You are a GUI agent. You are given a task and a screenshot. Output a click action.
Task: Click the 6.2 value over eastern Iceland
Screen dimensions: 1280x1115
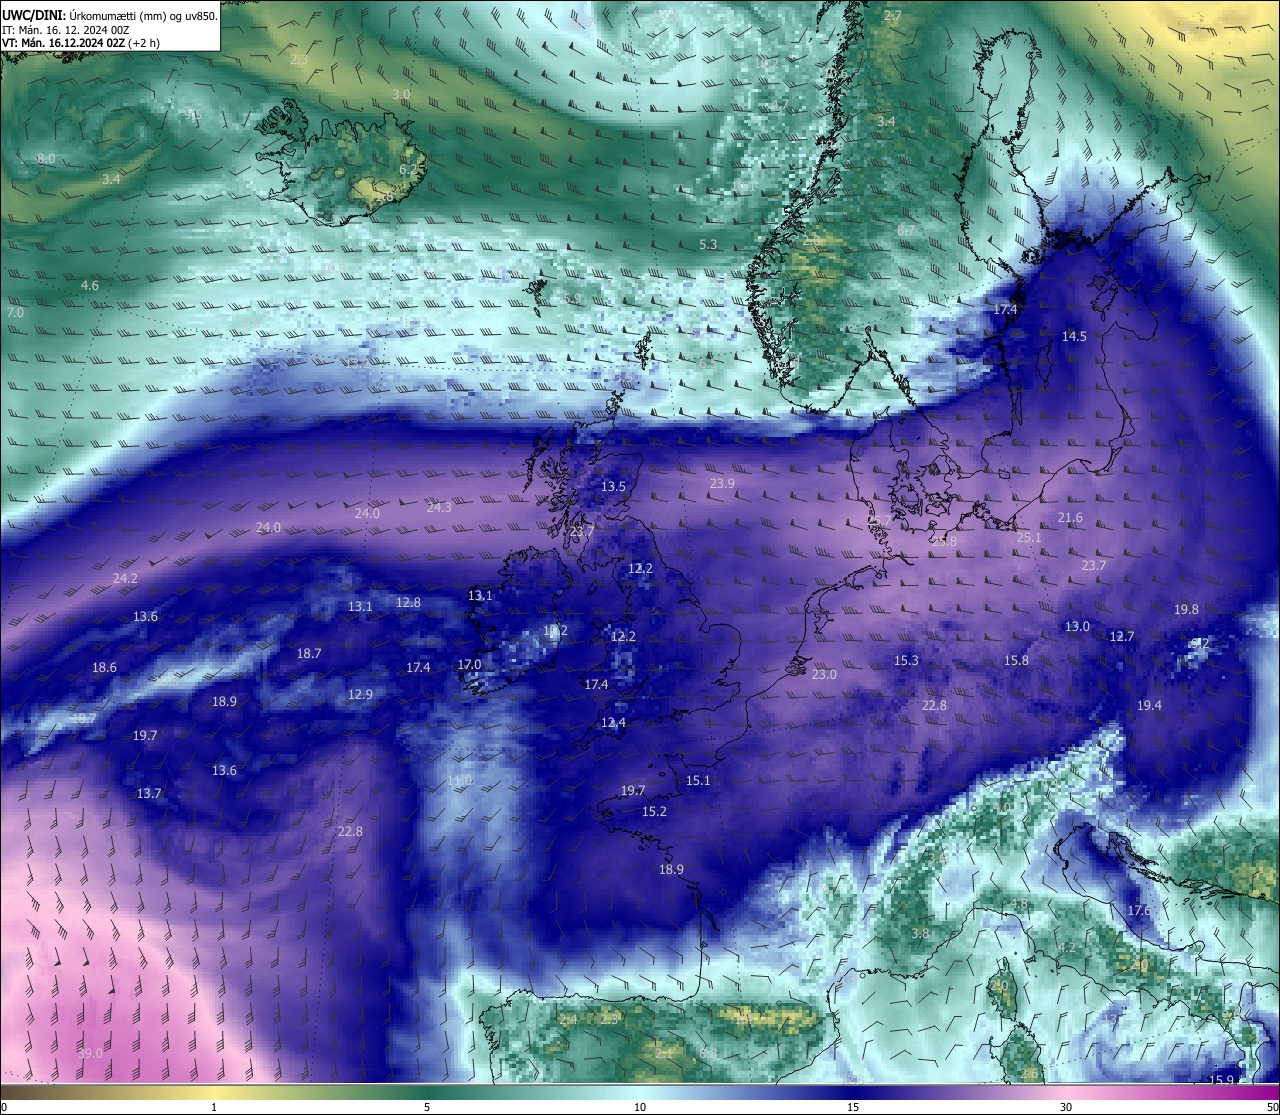(408, 170)
